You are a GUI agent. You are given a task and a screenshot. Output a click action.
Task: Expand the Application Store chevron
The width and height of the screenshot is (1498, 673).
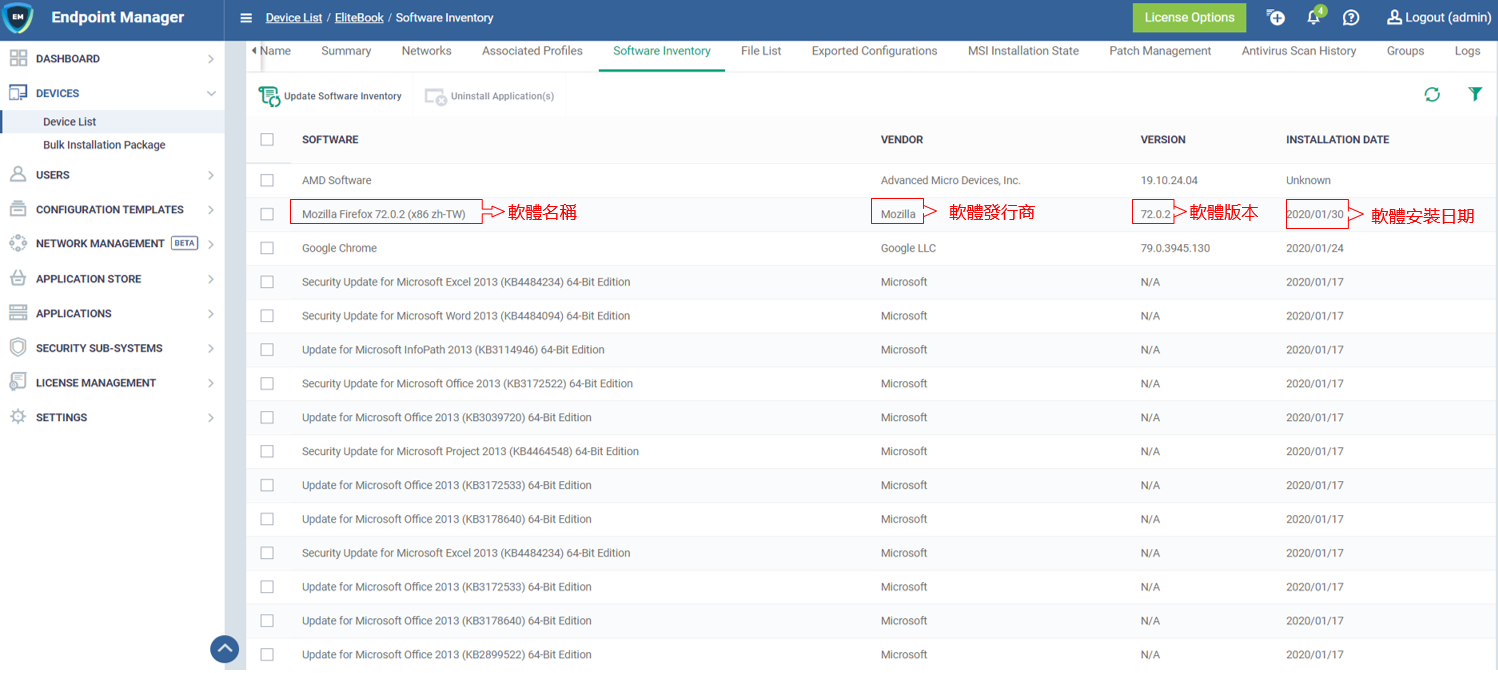click(211, 279)
